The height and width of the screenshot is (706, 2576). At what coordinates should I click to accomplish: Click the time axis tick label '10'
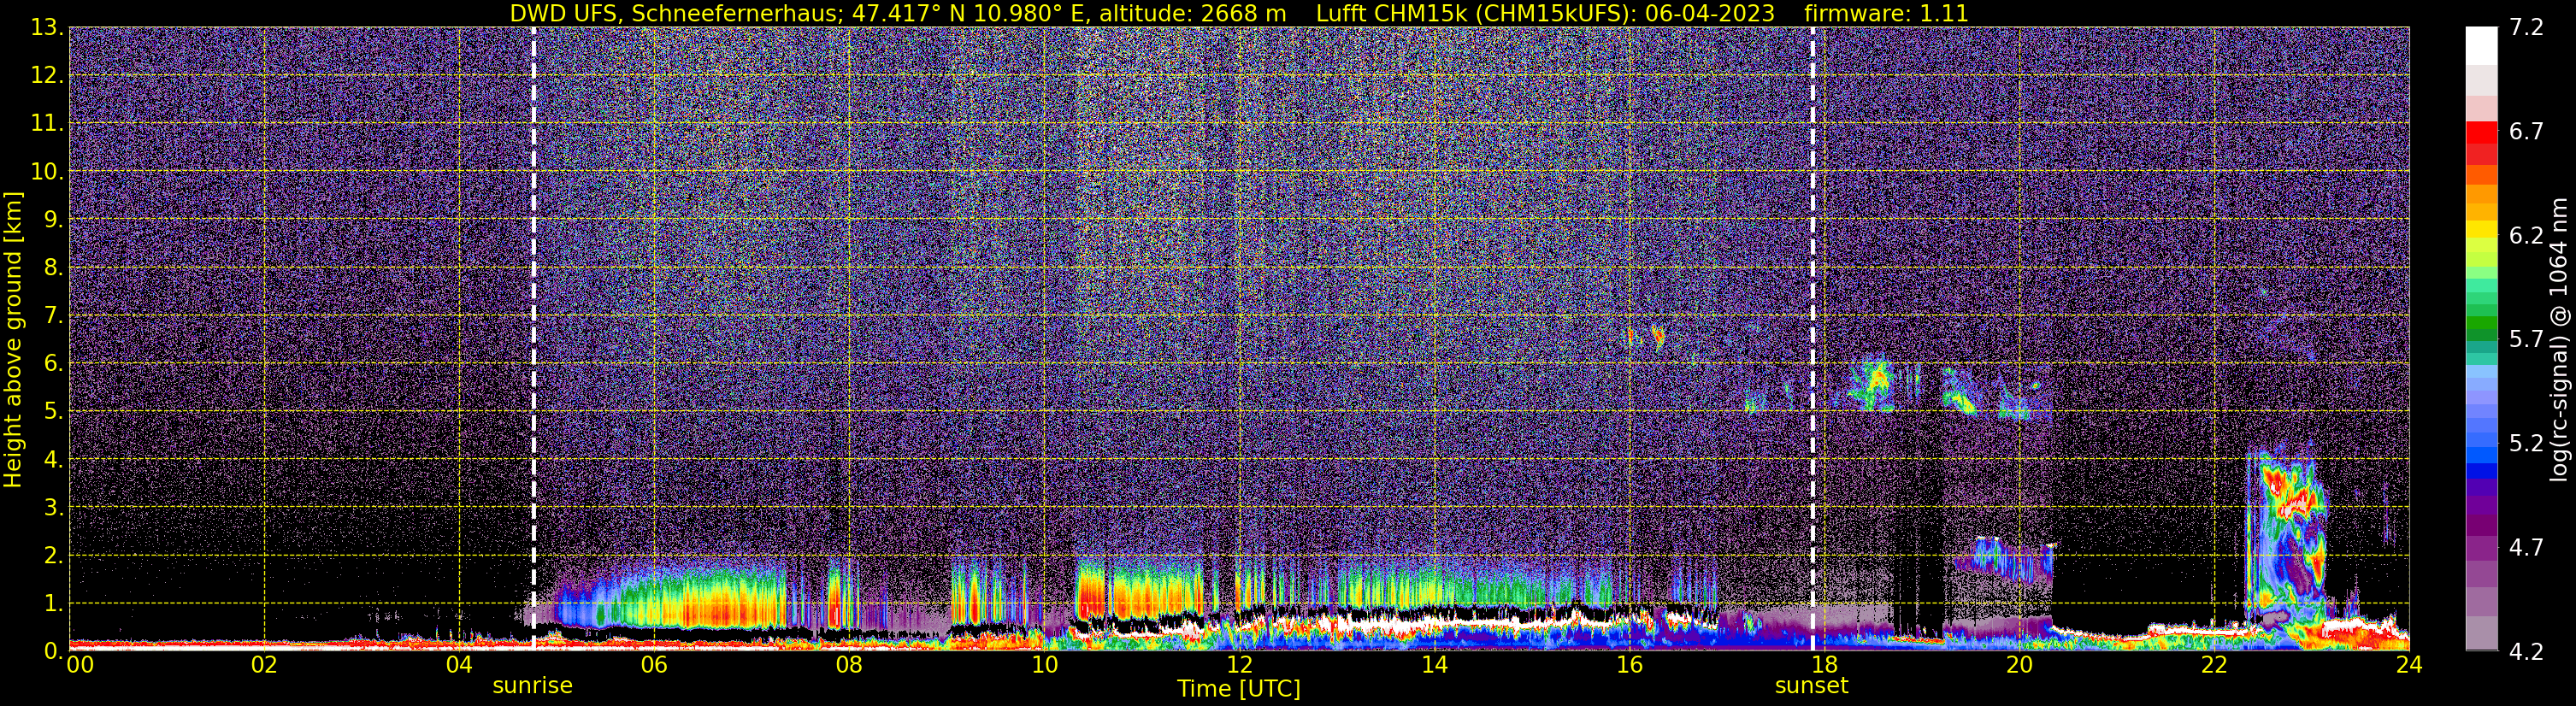click(x=1044, y=665)
